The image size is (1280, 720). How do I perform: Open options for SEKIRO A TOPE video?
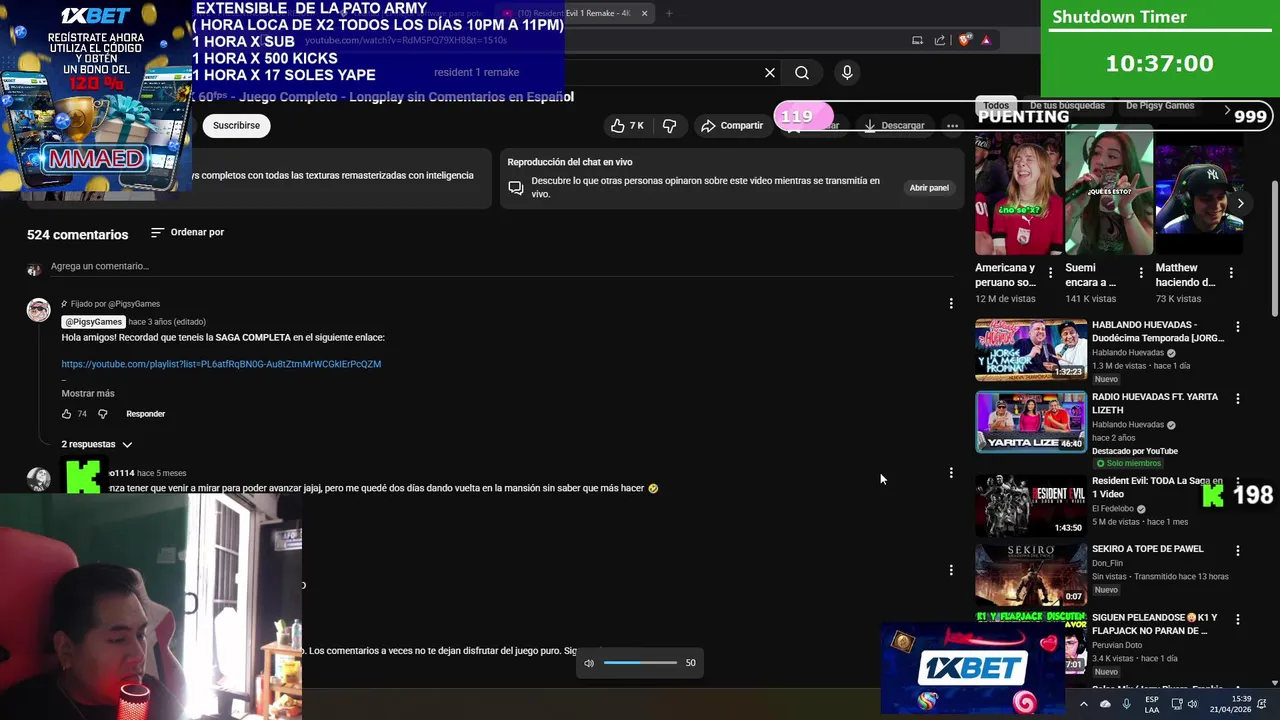(1238, 551)
